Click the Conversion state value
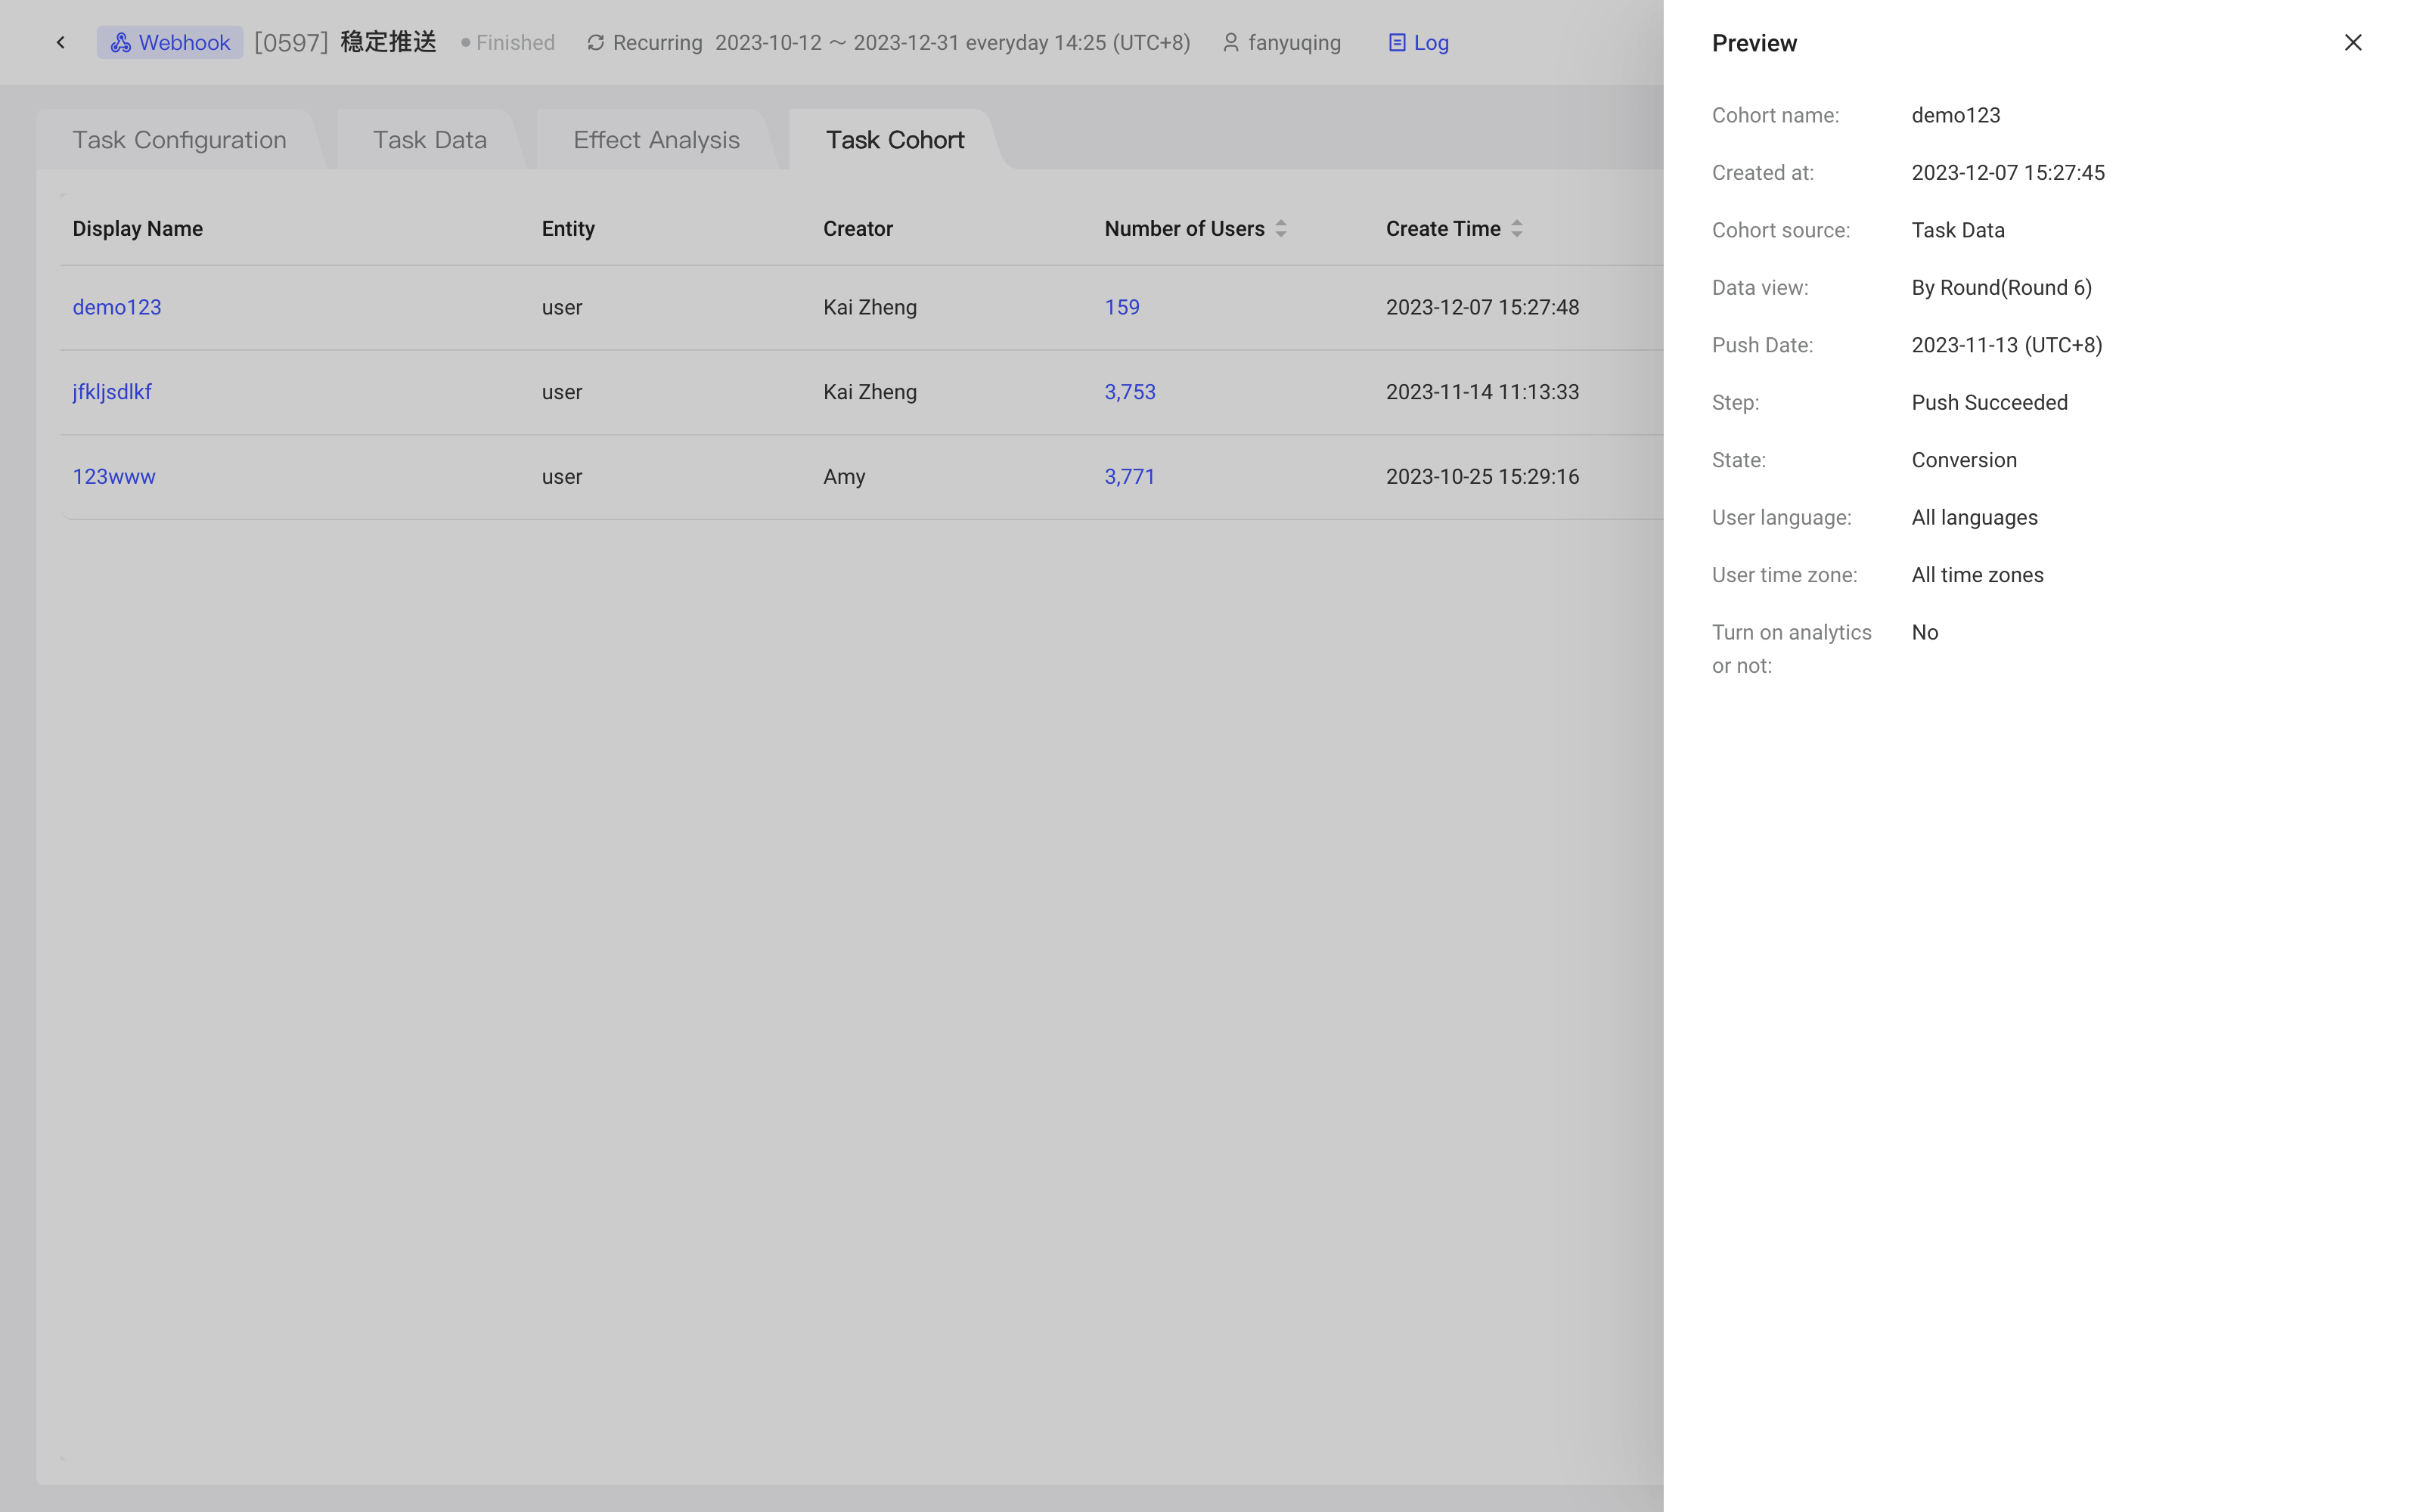 tap(1964, 460)
